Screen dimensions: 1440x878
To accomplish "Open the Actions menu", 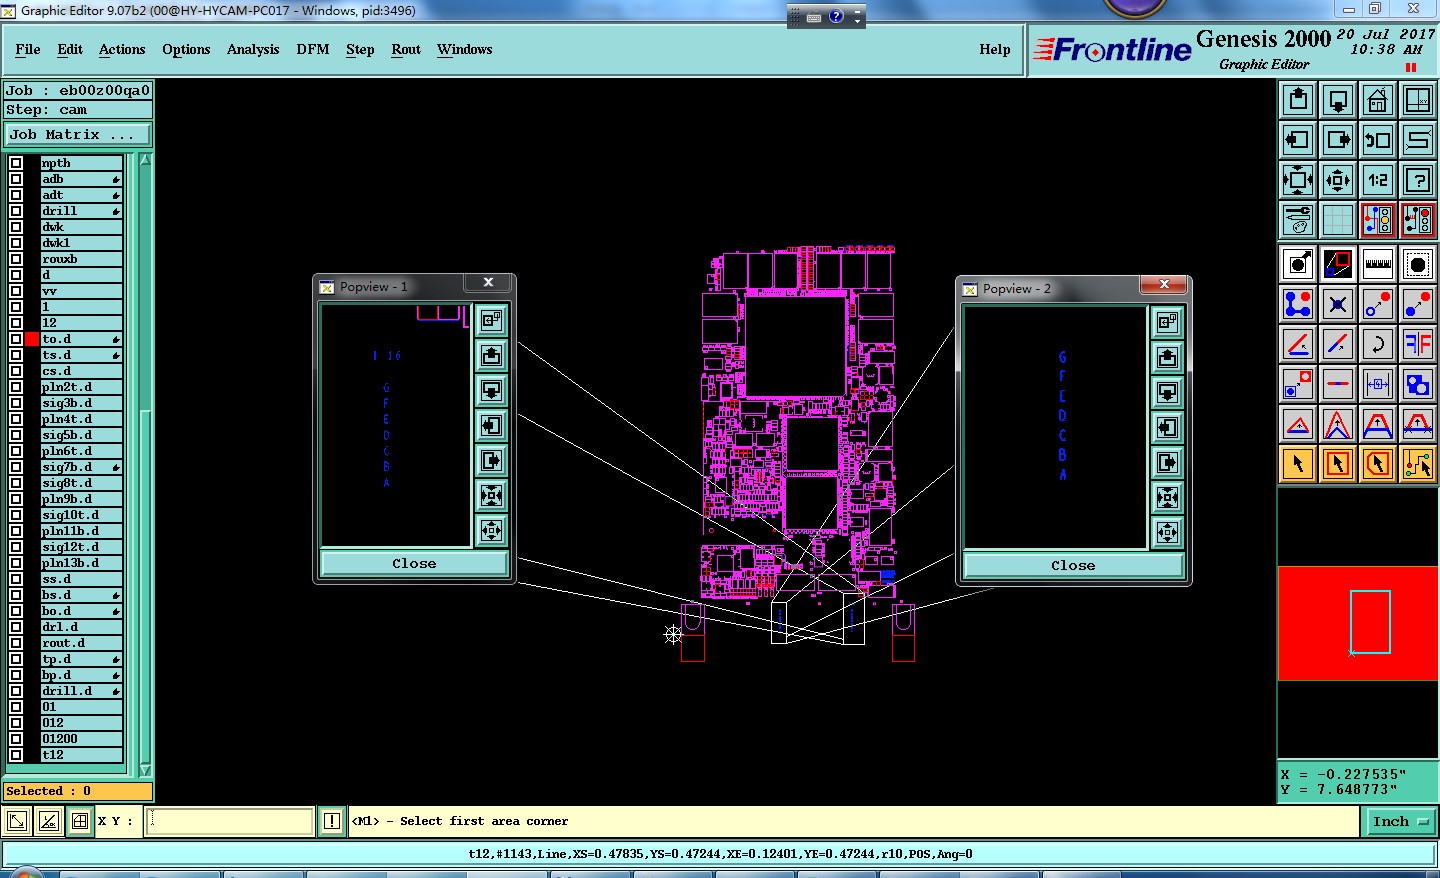I will click(x=122, y=49).
